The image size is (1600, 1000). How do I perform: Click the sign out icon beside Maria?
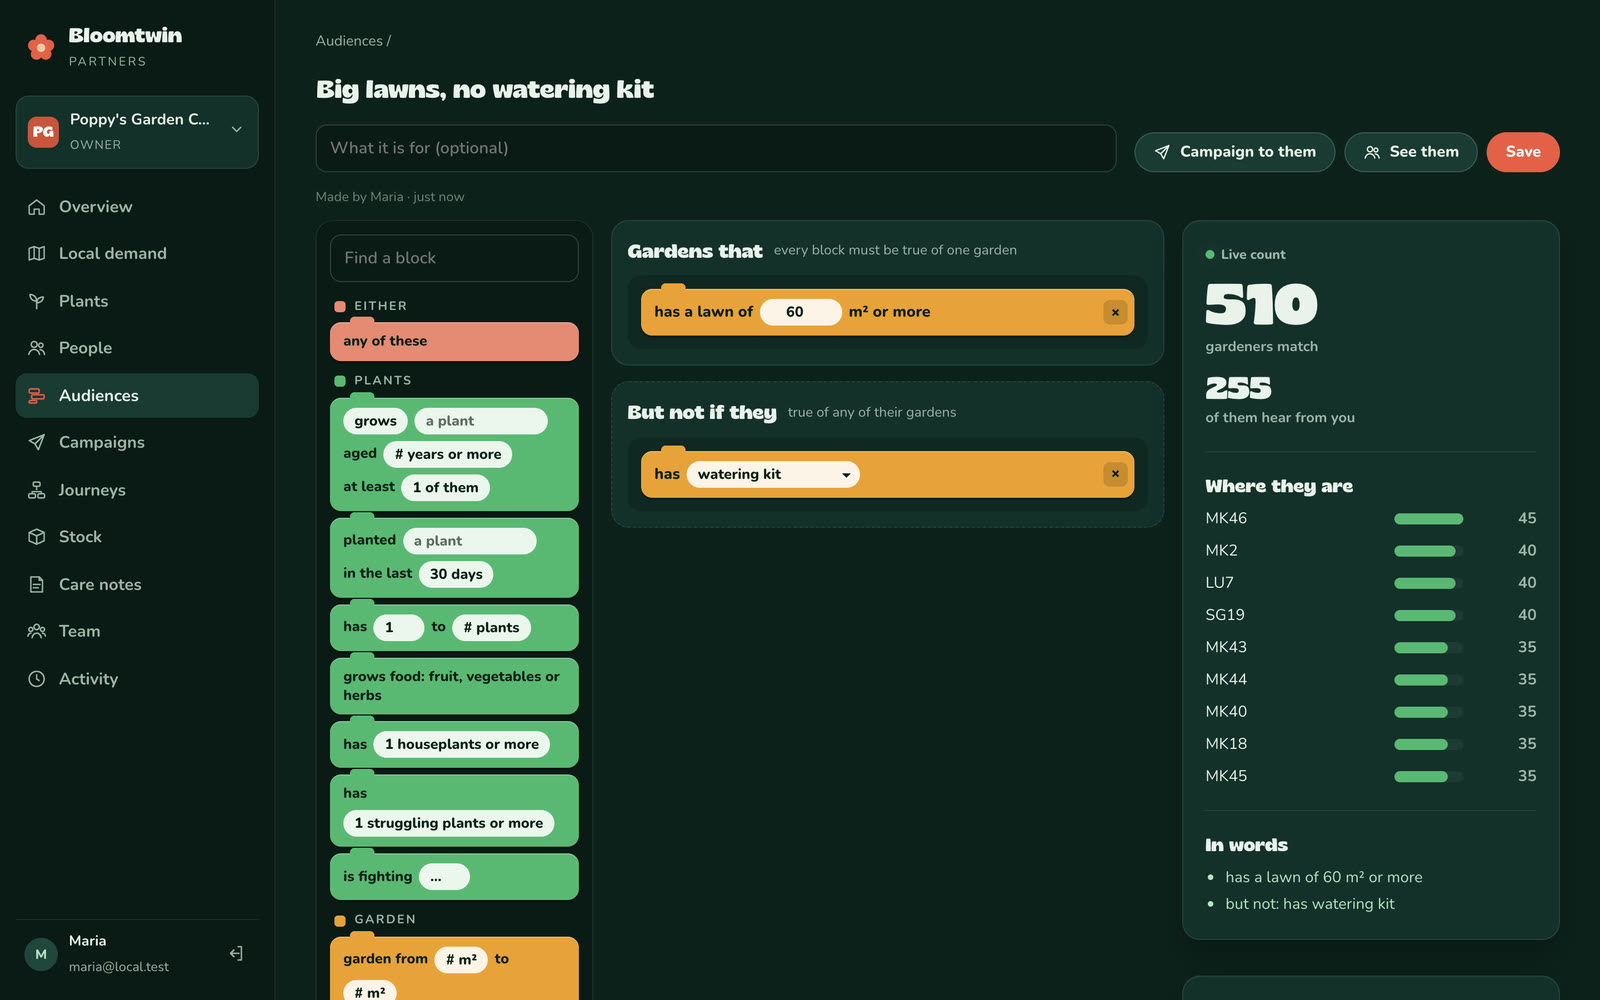coord(236,954)
